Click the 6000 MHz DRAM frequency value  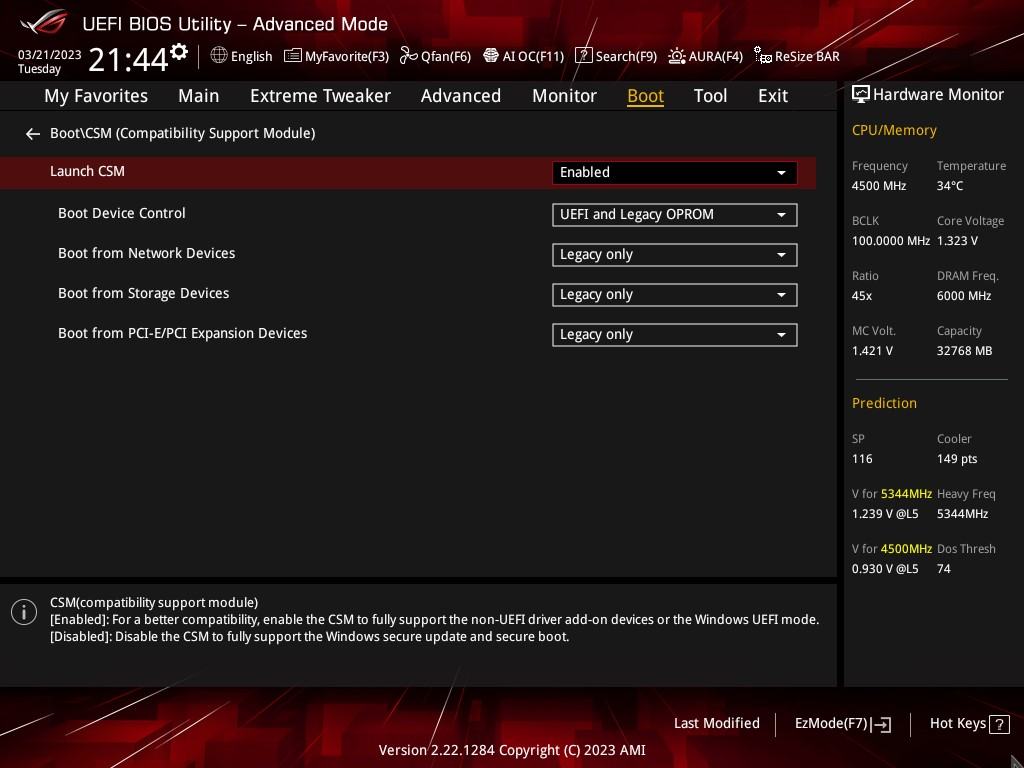pos(964,296)
